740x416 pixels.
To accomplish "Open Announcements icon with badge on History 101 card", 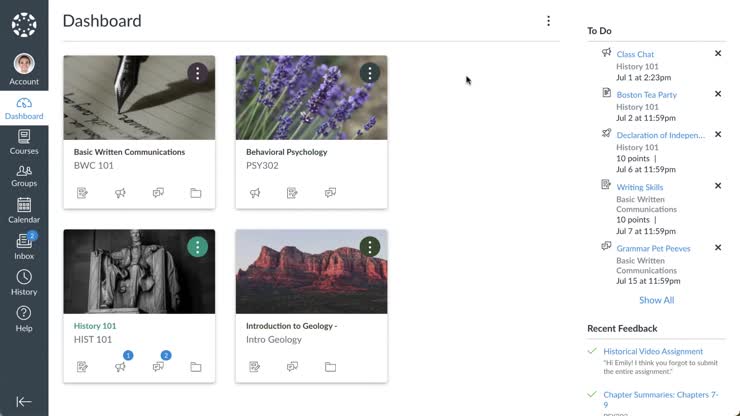I will (x=120, y=366).
